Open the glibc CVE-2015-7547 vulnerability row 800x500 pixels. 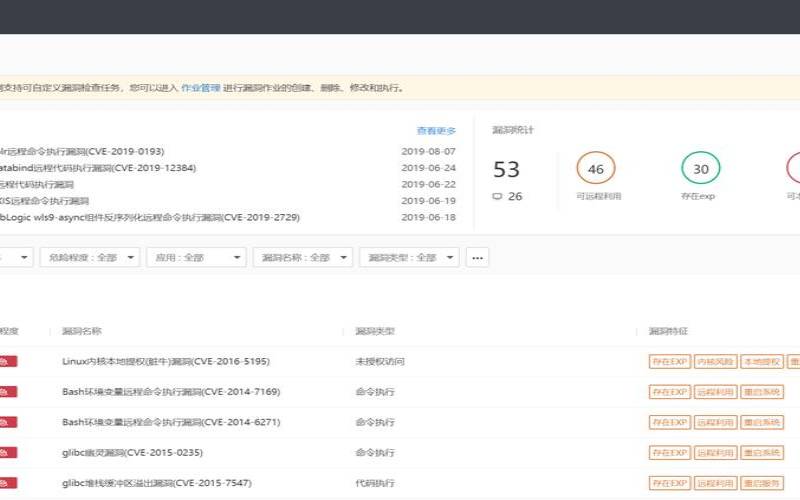tap(156, 483)
